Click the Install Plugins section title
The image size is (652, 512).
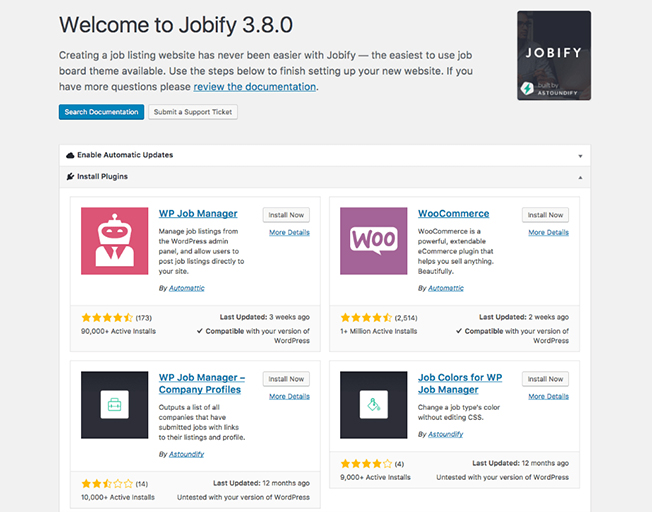point(102,177)
